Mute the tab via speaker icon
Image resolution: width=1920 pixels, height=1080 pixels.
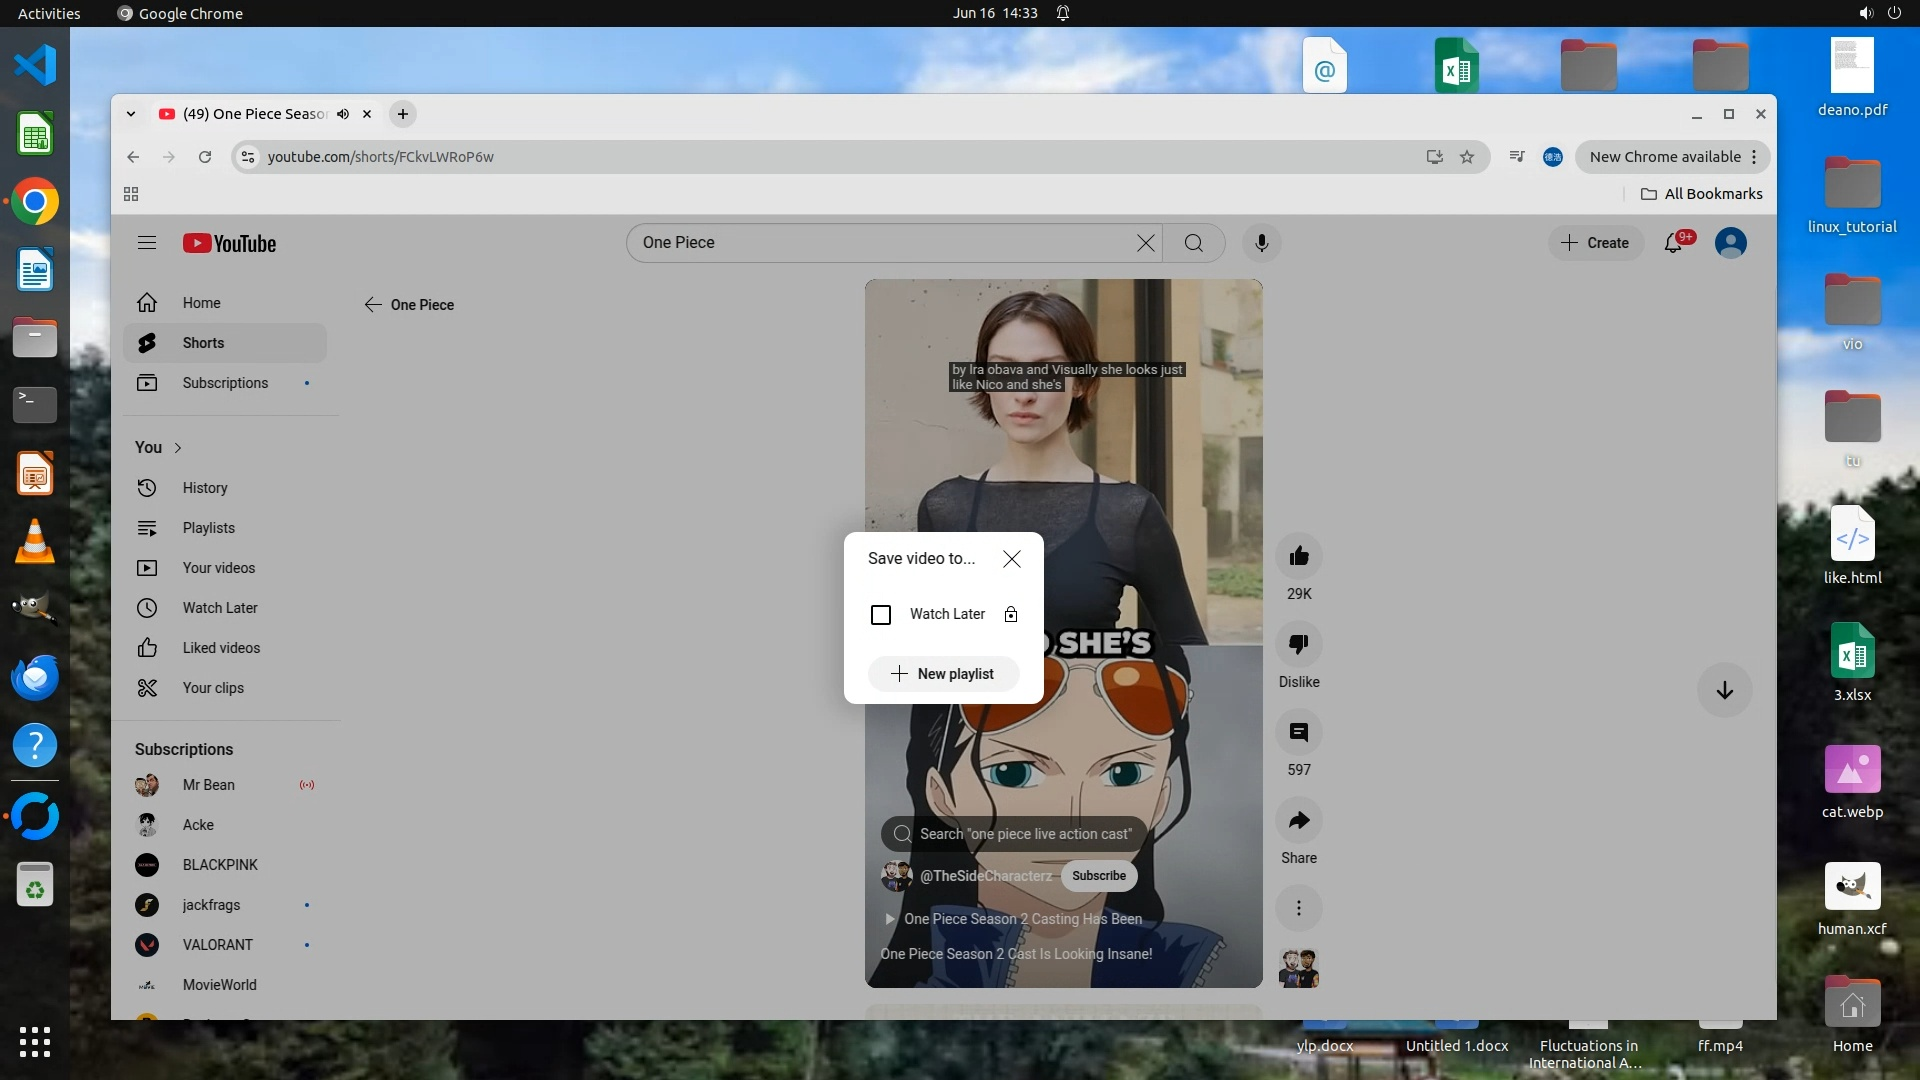[x=343, y=114]
